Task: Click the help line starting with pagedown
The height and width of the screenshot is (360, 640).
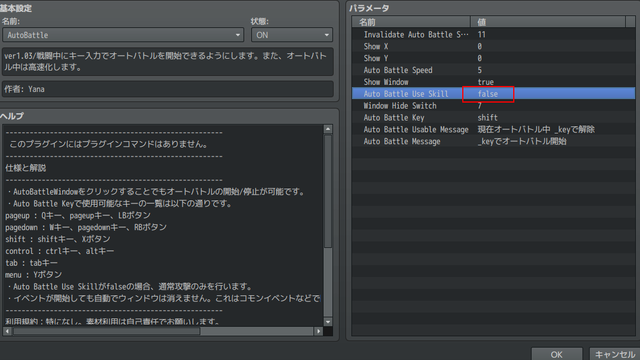Action: (86, 227)
